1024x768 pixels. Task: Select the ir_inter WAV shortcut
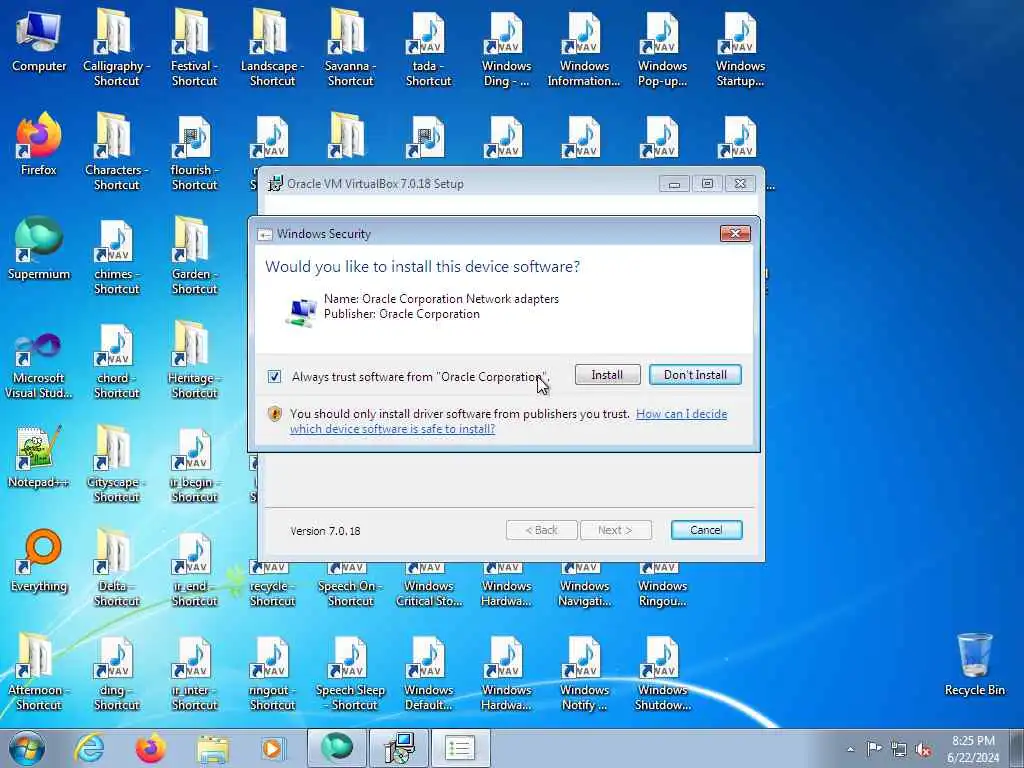point(194,673)
